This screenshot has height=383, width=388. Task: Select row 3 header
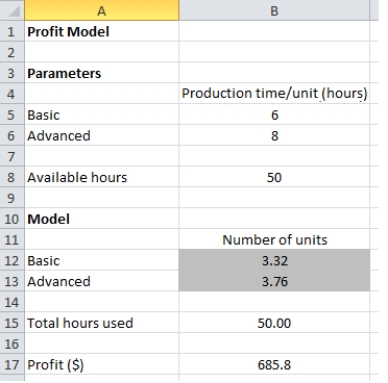pyautogui.click(x=12, y=73)
